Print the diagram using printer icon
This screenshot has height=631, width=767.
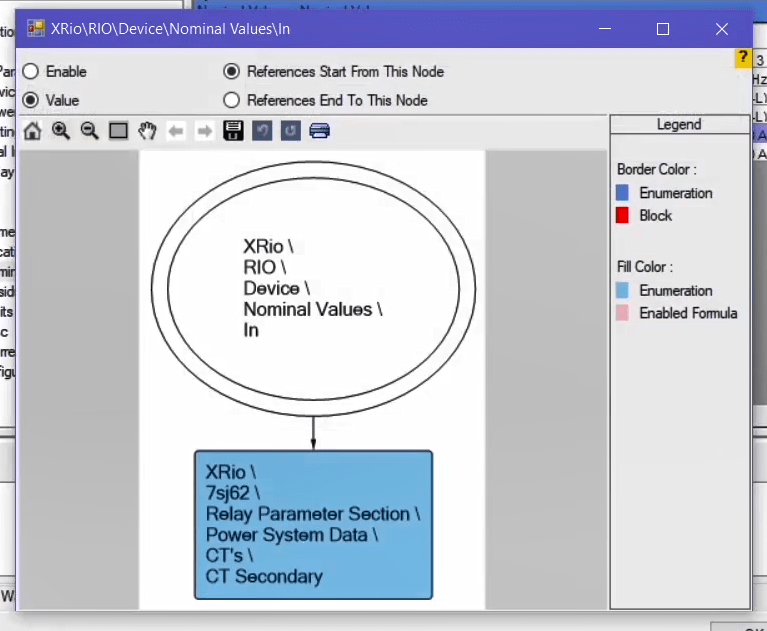point(319,131)
